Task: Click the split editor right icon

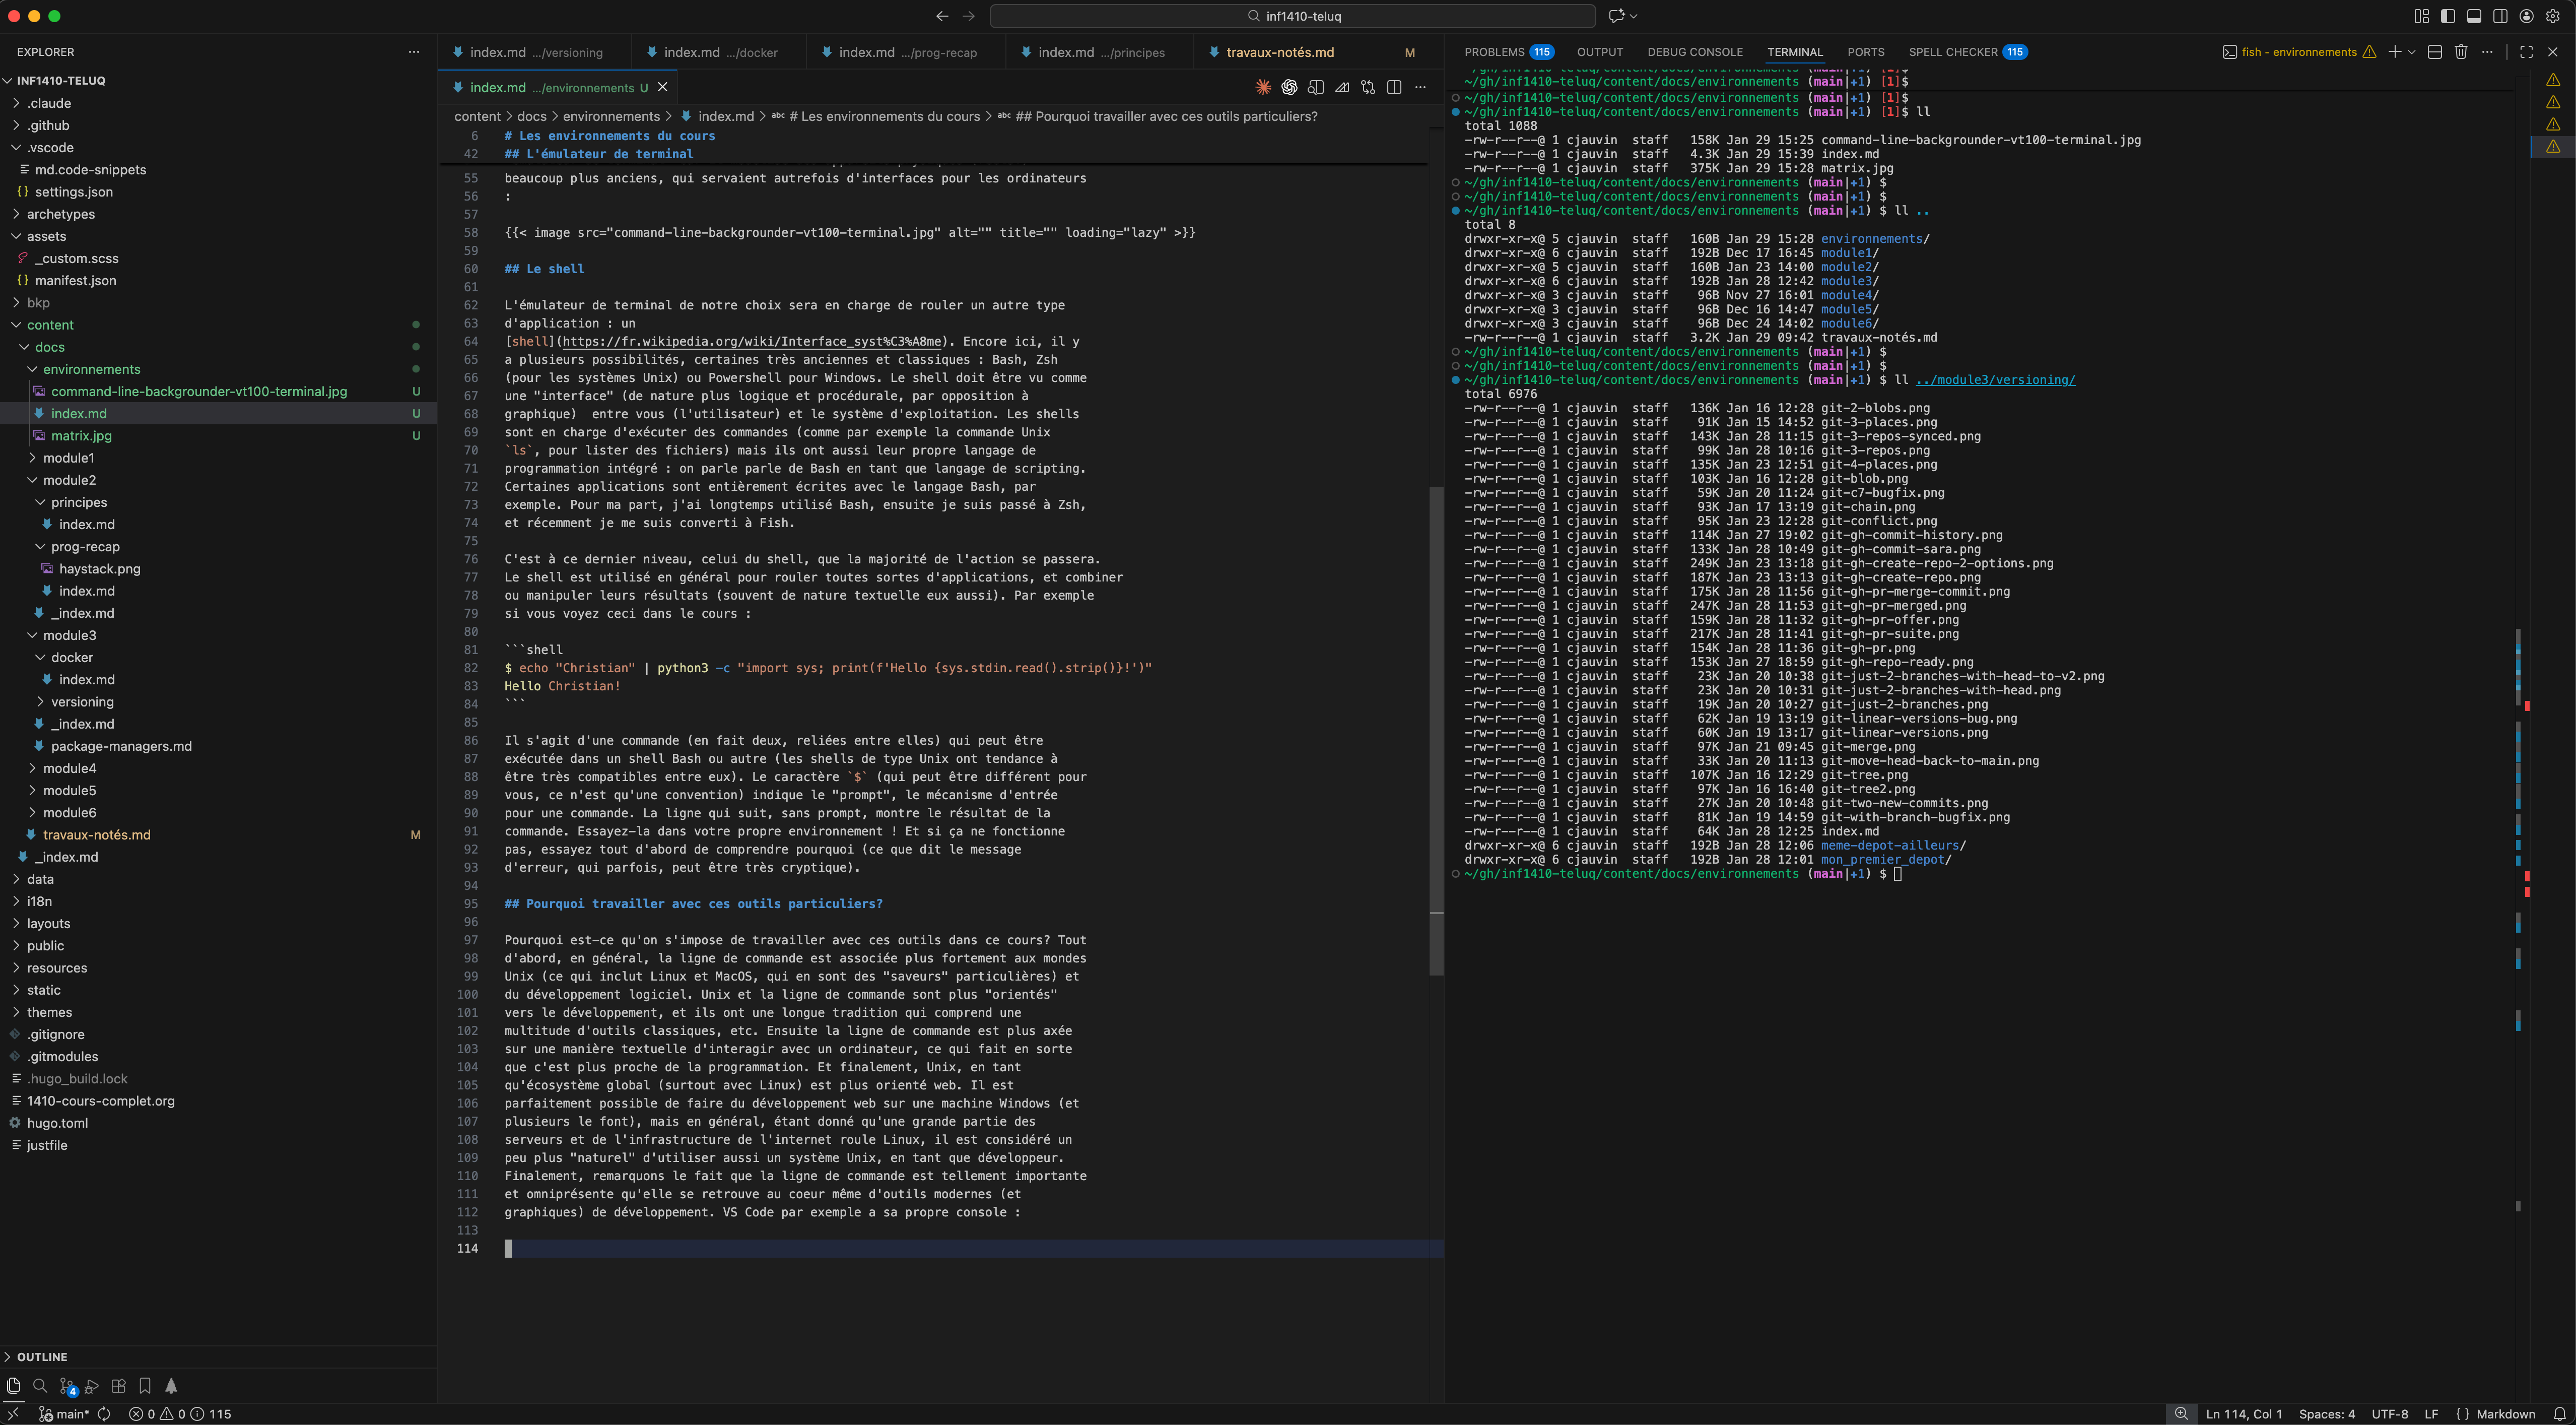Action: pos(1394,88)
